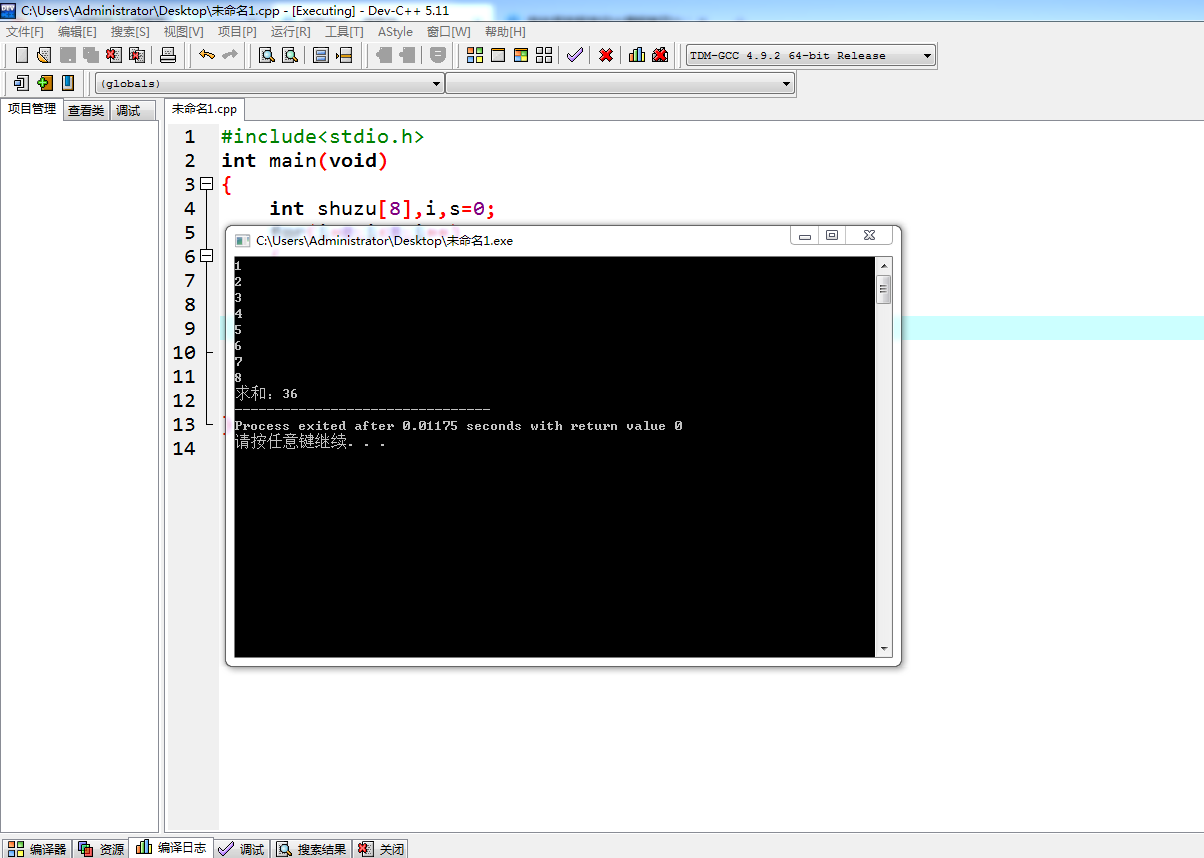Image resolution: width=1204 pixels, height=858 pixels.
Task: Click the Compile icon with four colored squares
Action: tap(475, 55)
